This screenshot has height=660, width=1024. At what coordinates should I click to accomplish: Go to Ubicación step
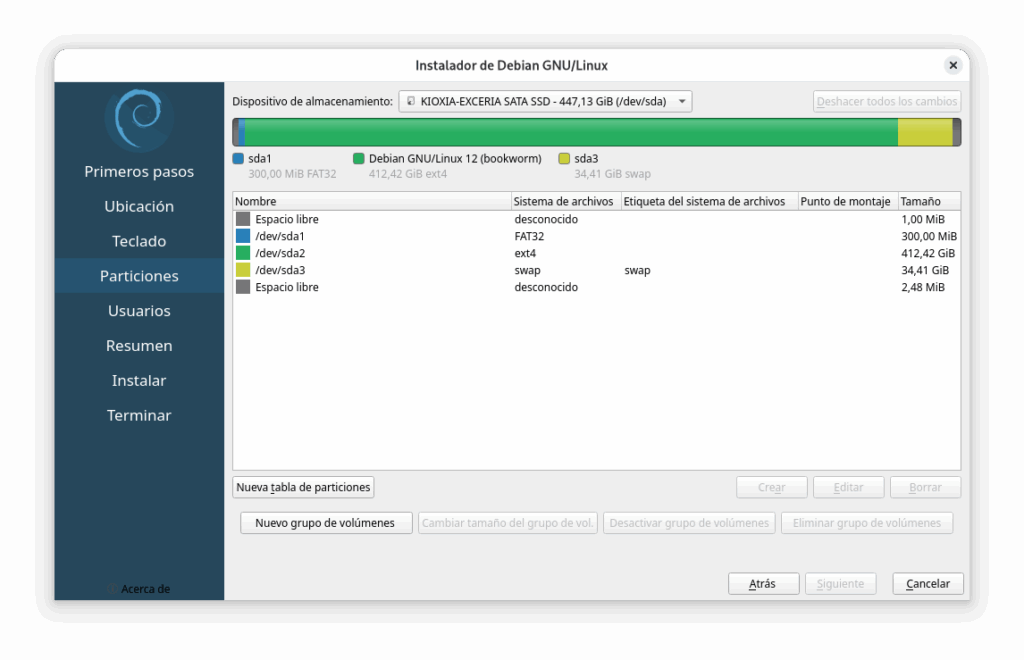tap(139, 206)
